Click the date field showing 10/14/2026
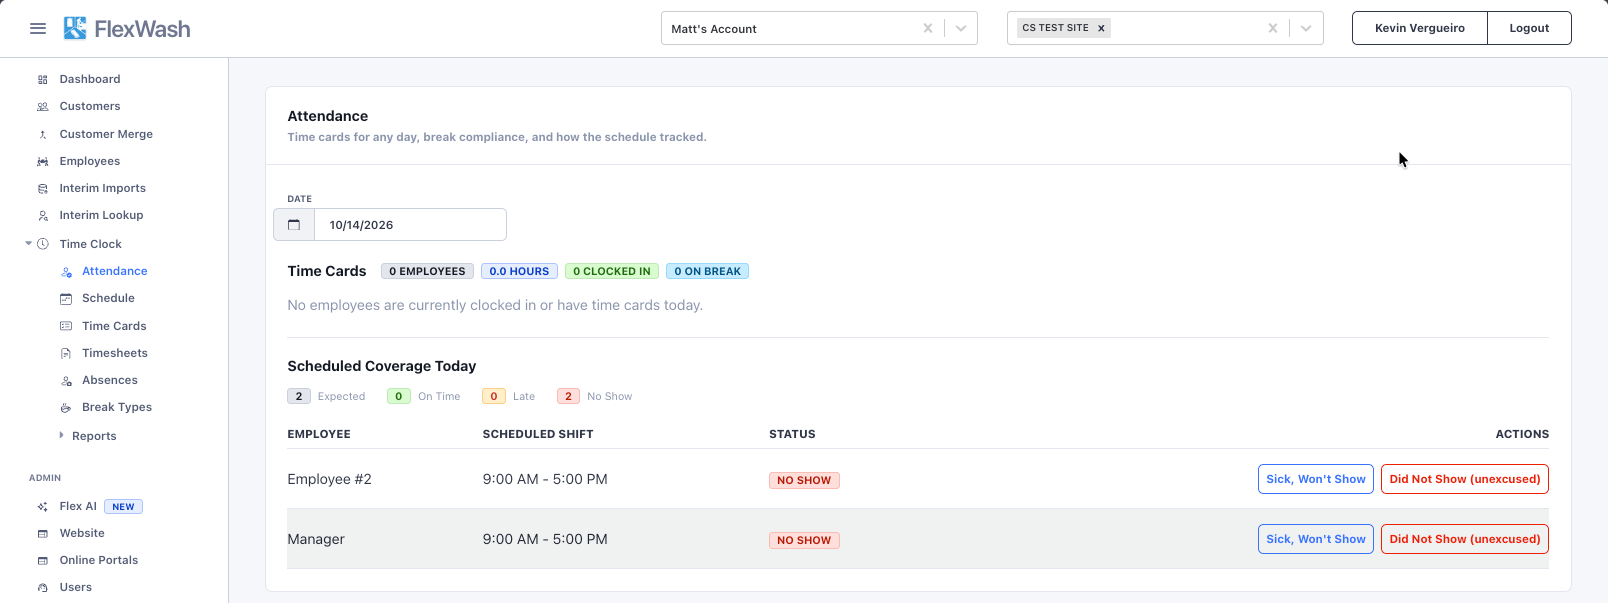This screenshot has width=1608, height=603. pos(410,225)
